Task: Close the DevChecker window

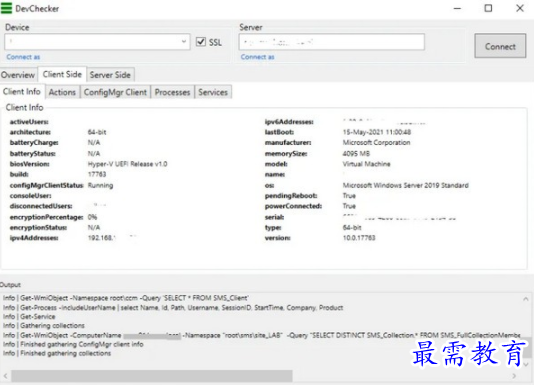Action: pyautogui.click(x=520, y=8)
